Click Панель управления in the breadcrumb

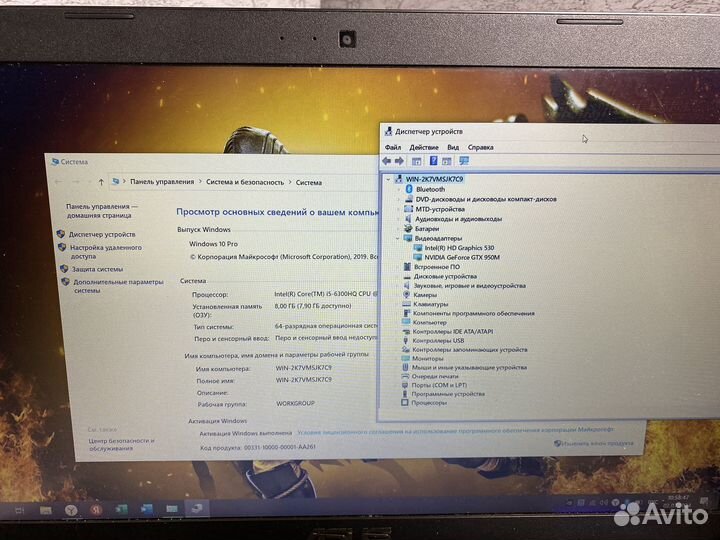[162, 182]
